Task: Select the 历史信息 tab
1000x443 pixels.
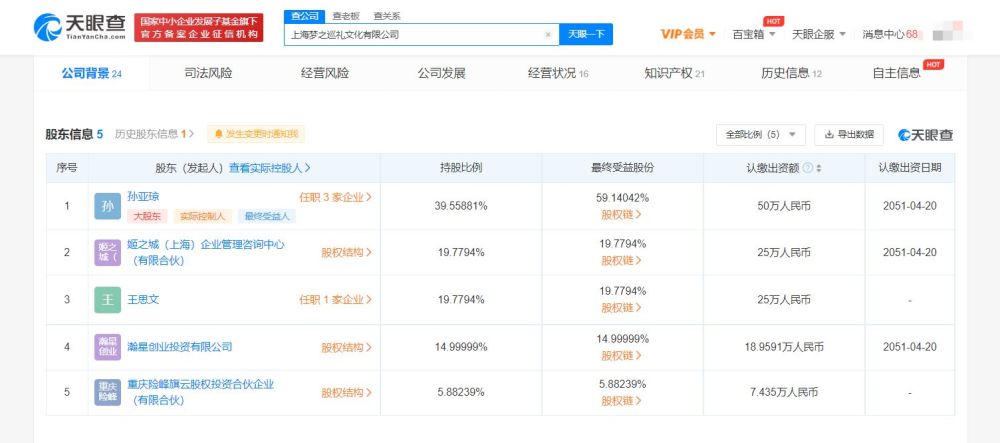Action: (x=791, y=73)
